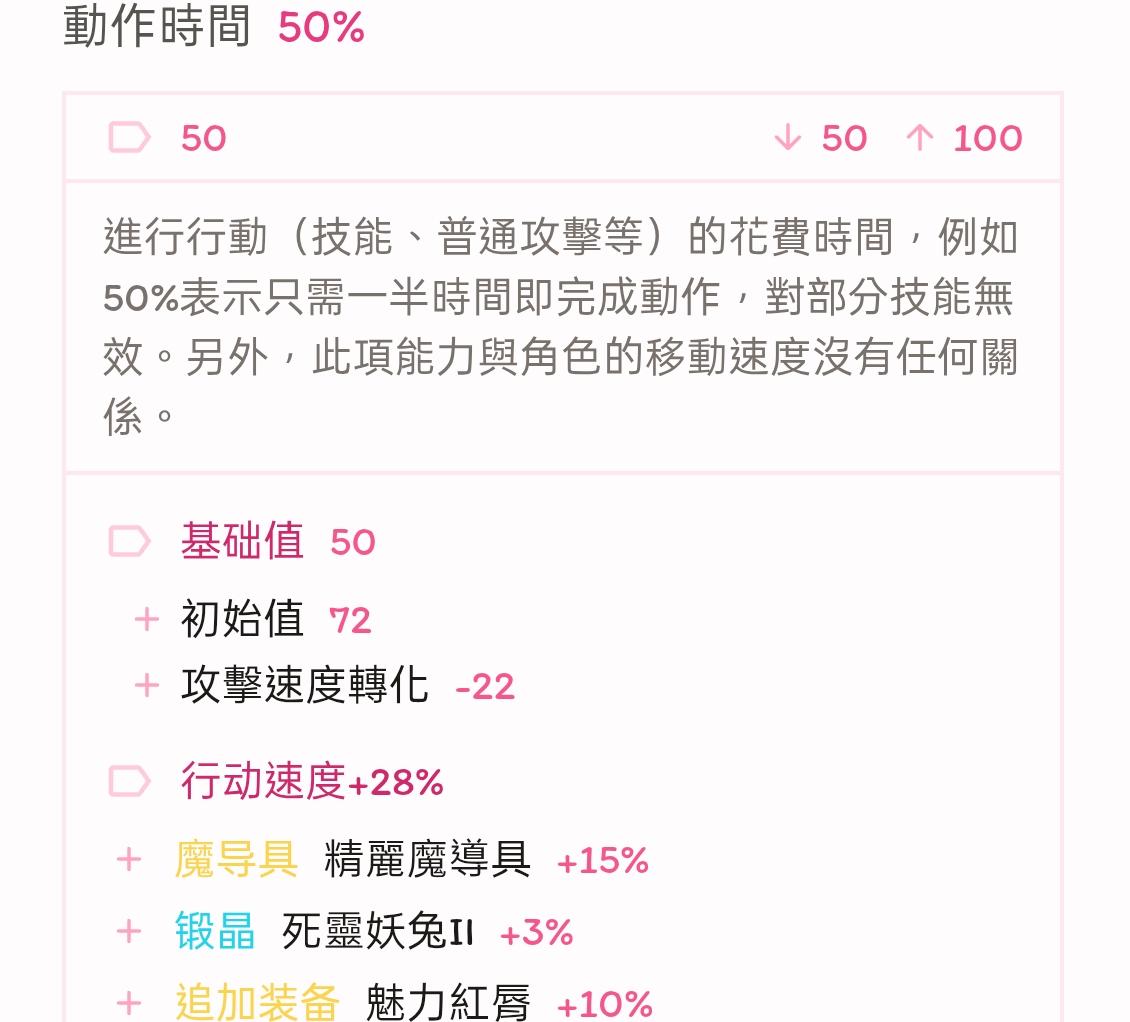Click the 行动速度+28% section label
The image size is (1130, 1022).
click(x=312, y=781)
